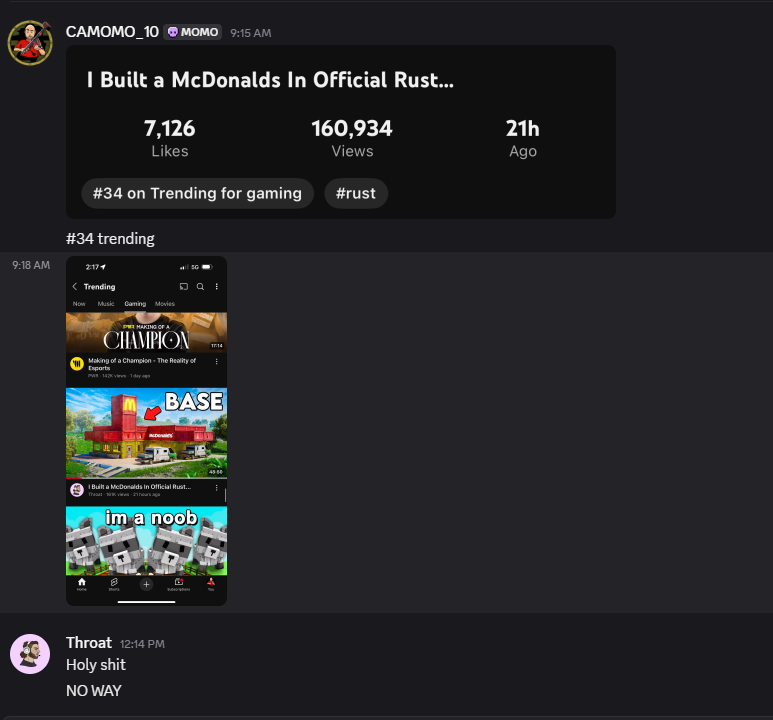
Task: Click the '21h' ago value
Action: (523, 128)
